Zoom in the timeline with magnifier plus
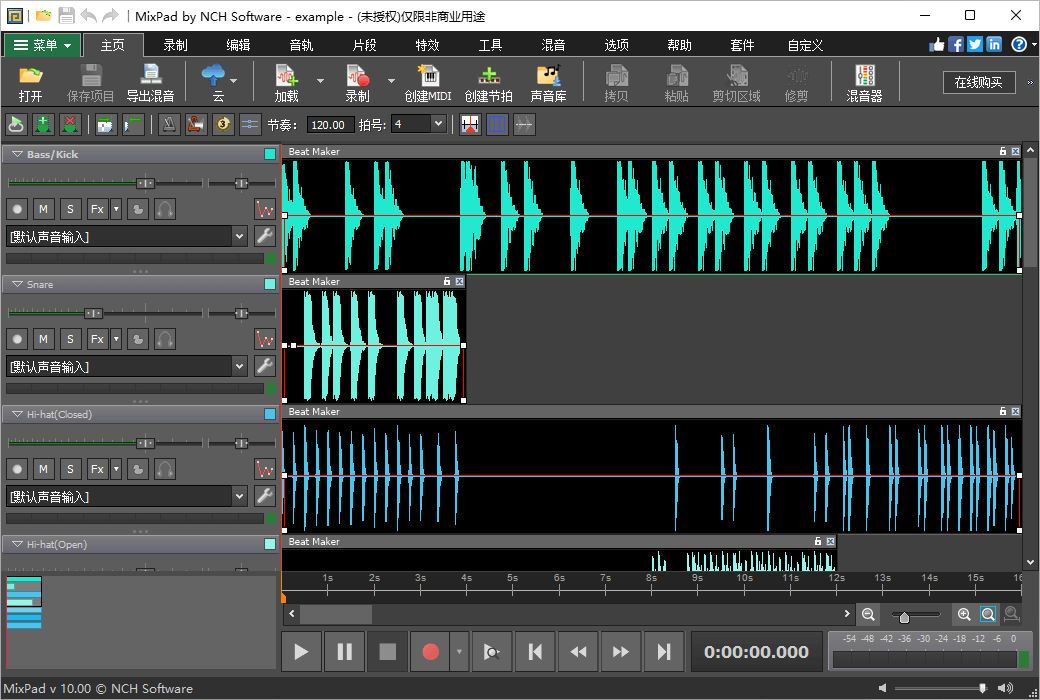The height and width of the screenshot is (700, 1040). tap(964, 614)
